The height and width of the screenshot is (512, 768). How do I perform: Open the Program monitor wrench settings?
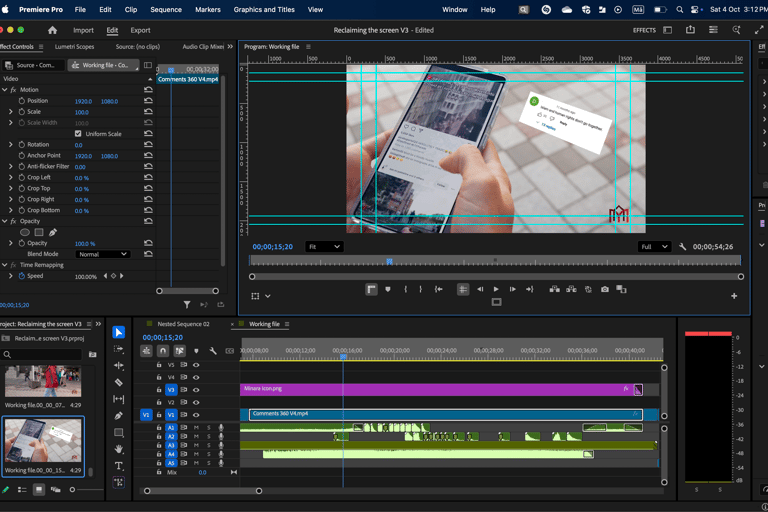tap(683, 247)
